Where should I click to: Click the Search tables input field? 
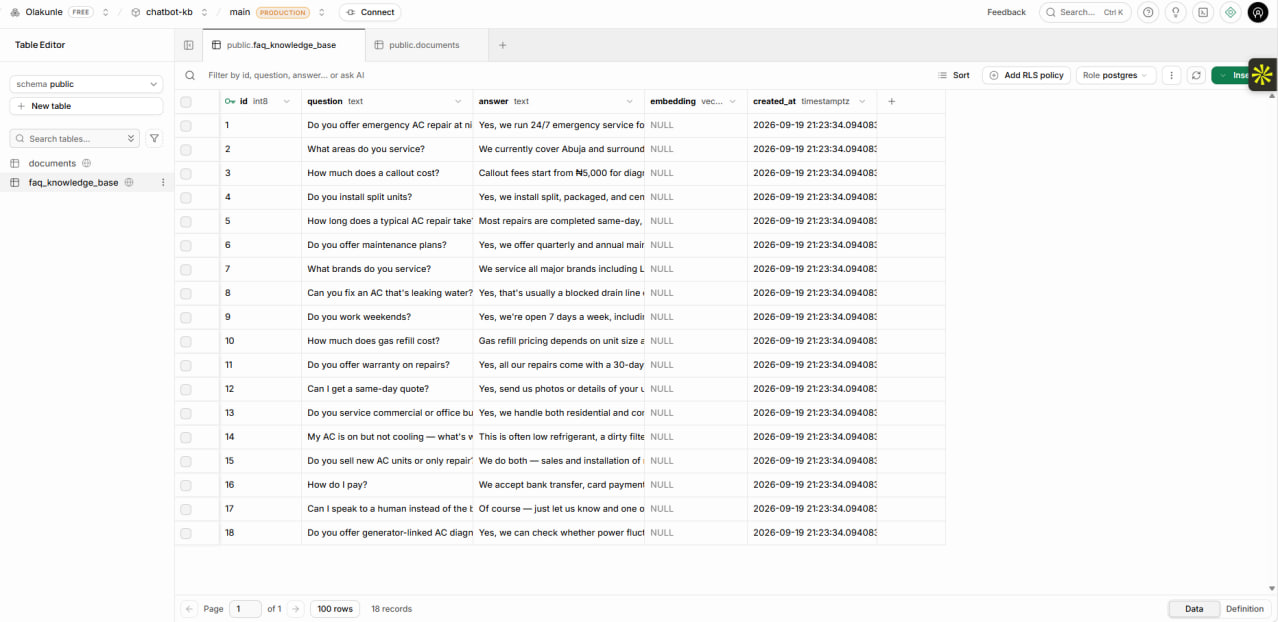[x=75, y=139]
